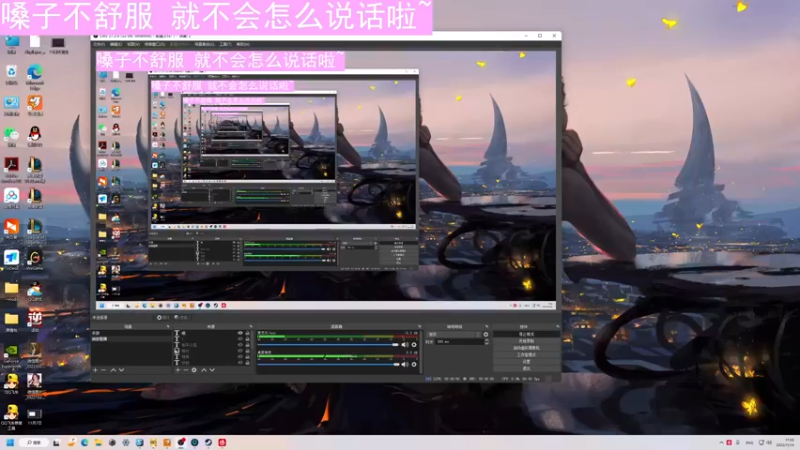The width and height of the screenshot is (800, 450).
Task: Pop out the Audio Mixer dock panel
Action: pos(419,327)
